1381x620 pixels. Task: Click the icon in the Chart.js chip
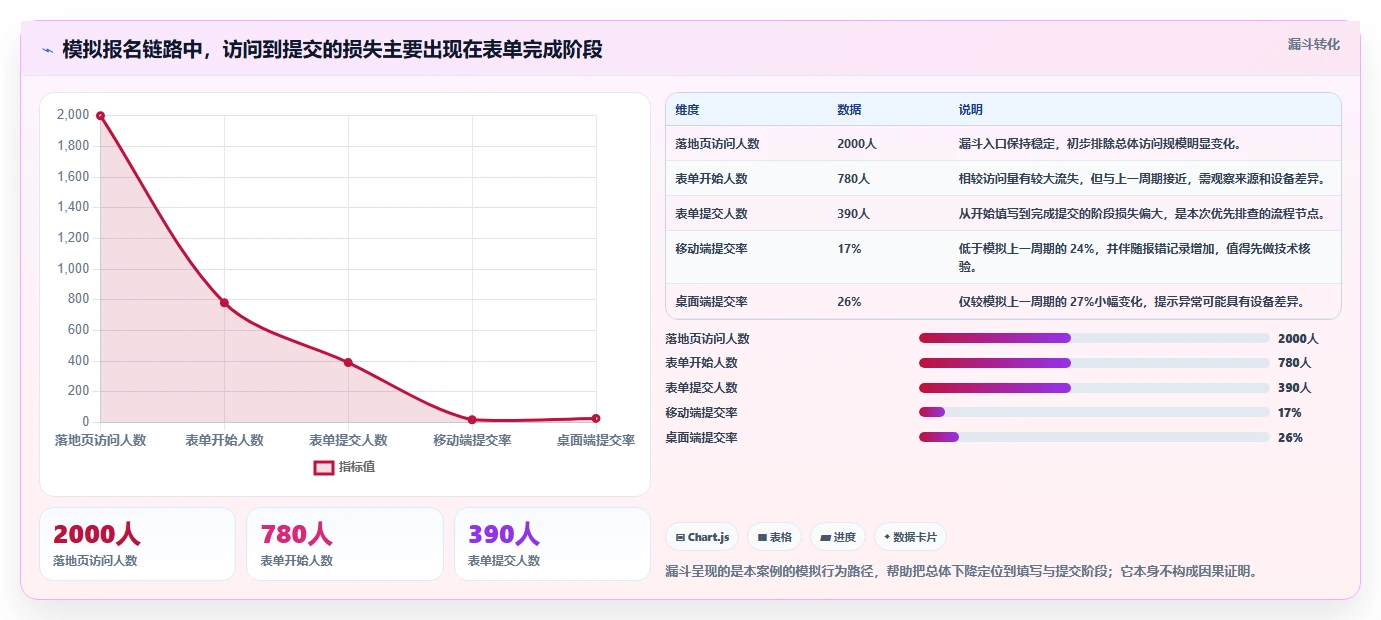(681, 538)
